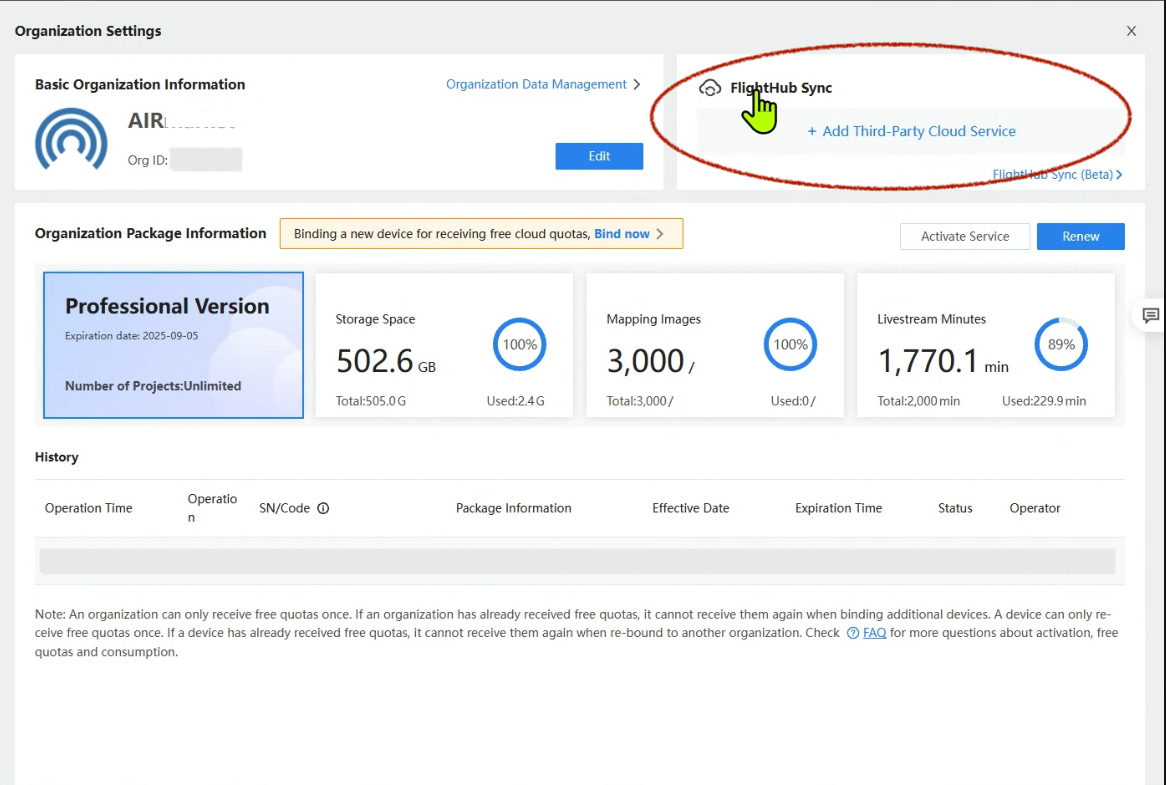Viewport: 1166px width, 785px height.
Task: Click the Expiration Time column header
Action: point(839,508)
